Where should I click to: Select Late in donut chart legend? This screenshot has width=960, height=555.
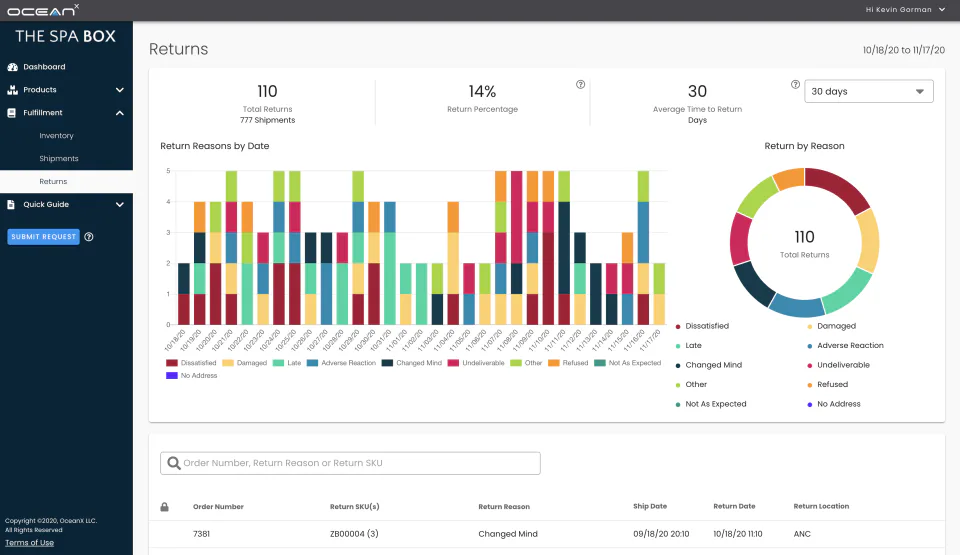point(689,345)
